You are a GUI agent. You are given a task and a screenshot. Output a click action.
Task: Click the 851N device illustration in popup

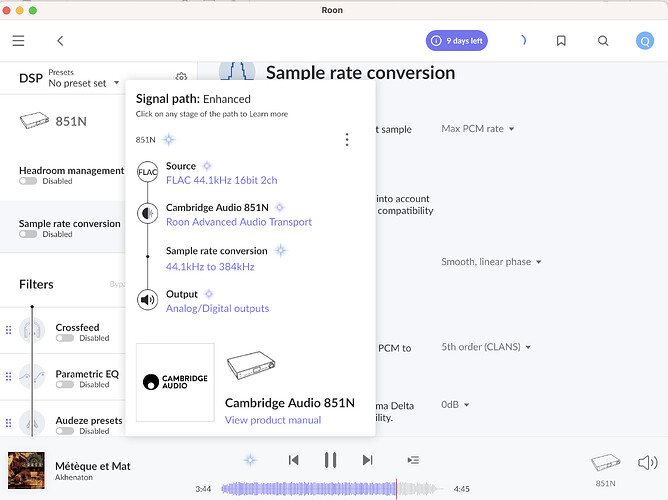(x=250, y=365)
